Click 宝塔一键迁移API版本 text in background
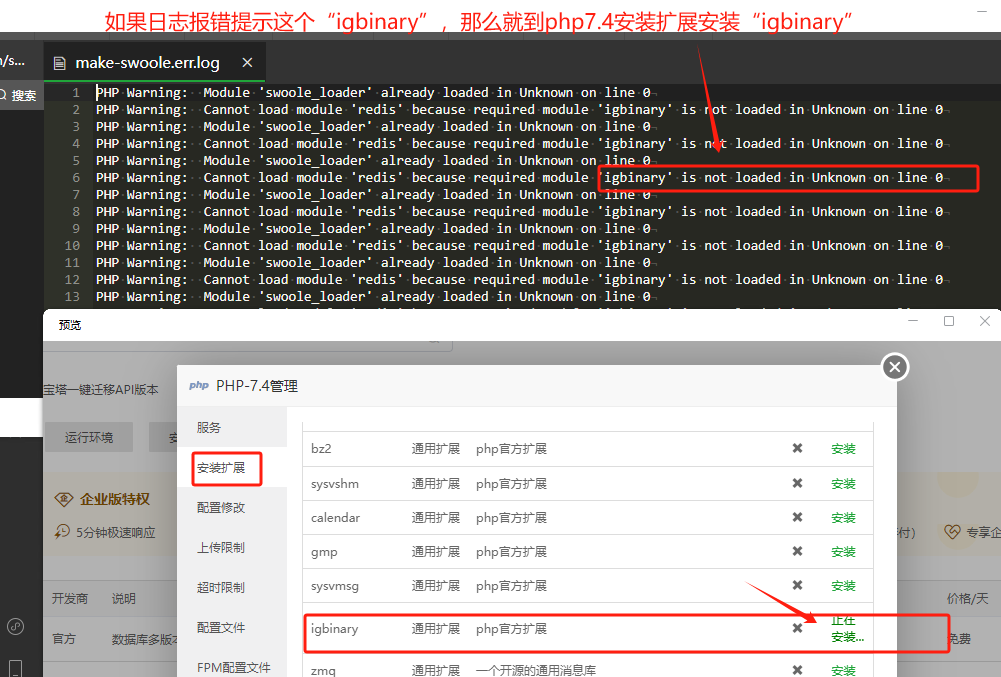1001x677 pixels. point(101,390)
